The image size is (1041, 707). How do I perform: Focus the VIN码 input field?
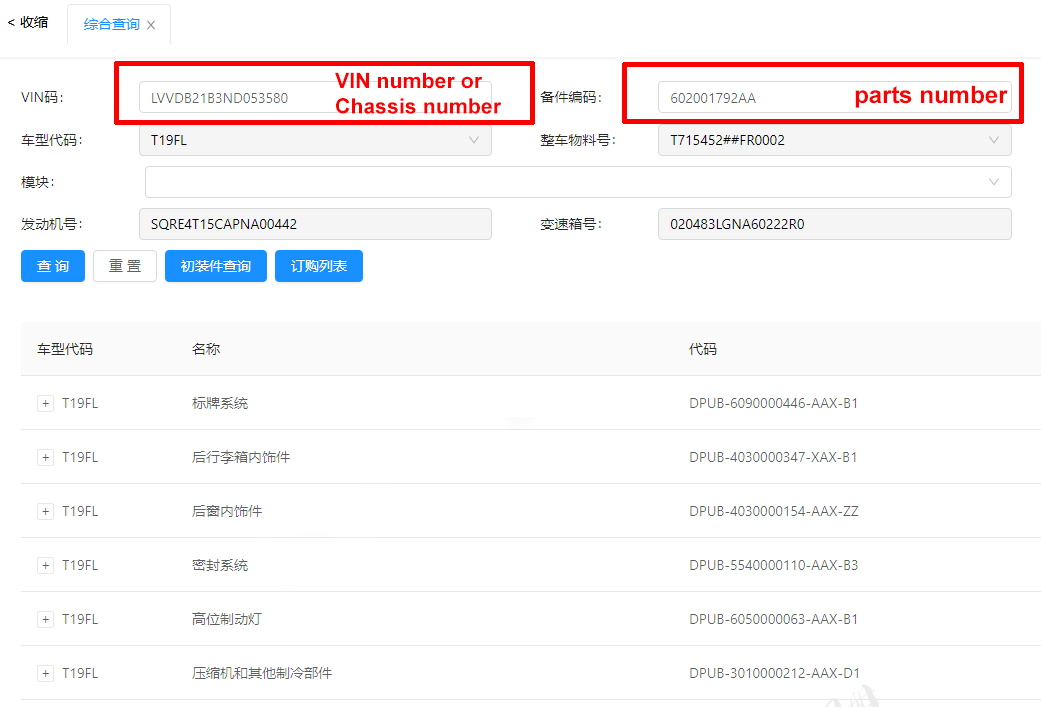pyautogui.click(x=315, y=98)
